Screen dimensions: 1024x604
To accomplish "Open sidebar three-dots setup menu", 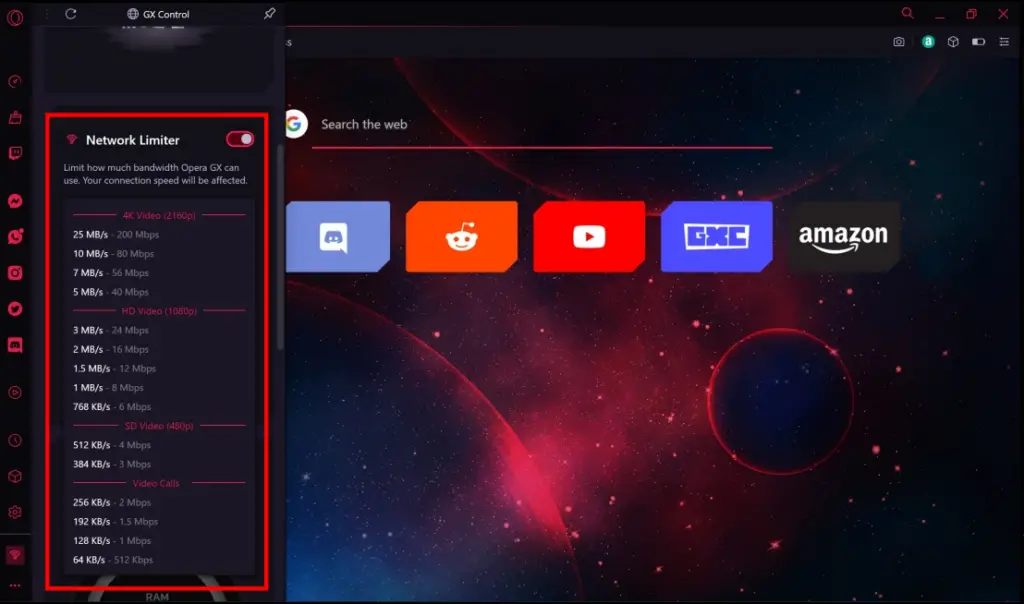I will (15, 586).
